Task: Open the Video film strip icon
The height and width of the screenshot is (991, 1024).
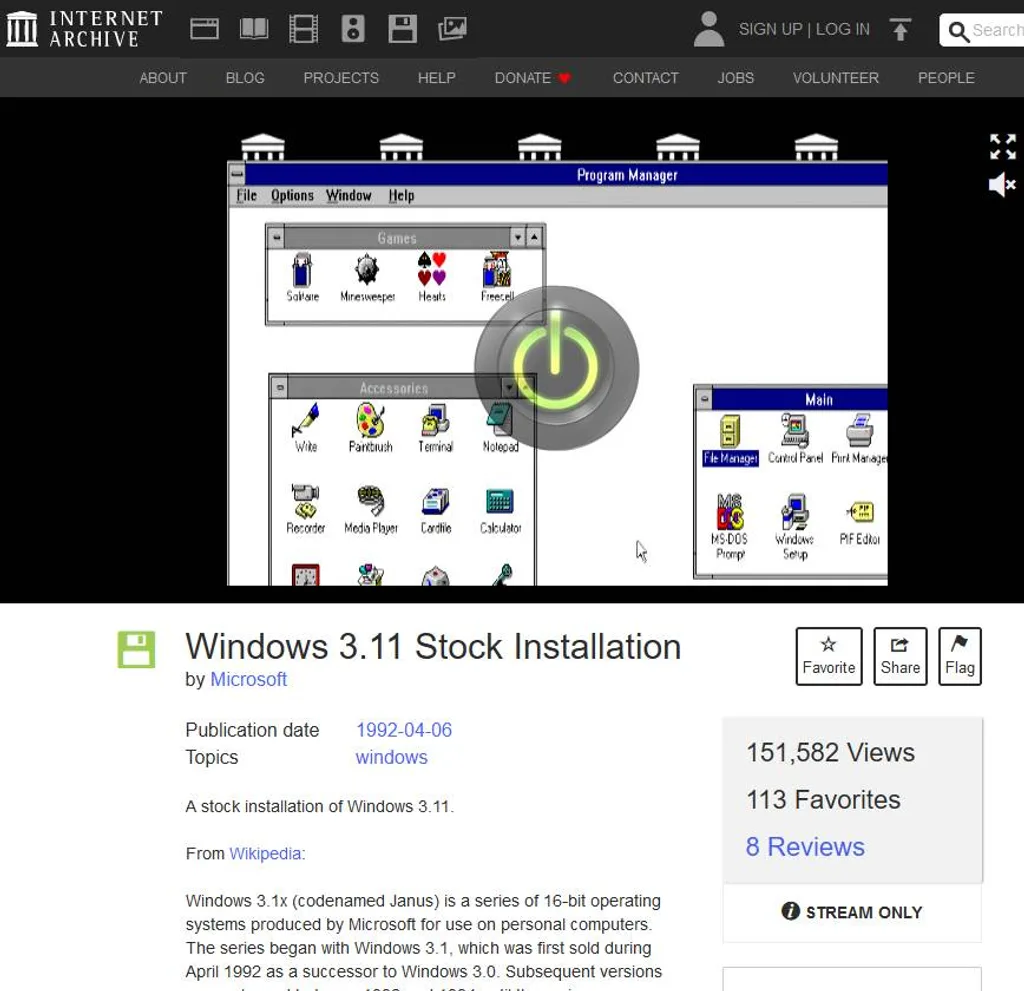Action: click(304, 29)
